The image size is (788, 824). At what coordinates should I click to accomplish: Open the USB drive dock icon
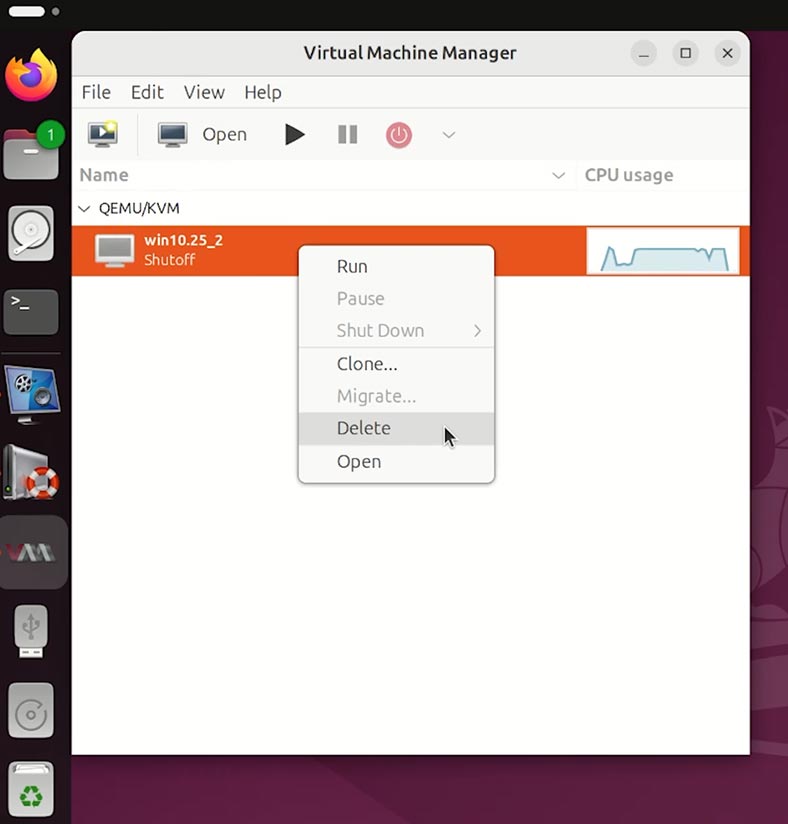(x=31, y=631)
